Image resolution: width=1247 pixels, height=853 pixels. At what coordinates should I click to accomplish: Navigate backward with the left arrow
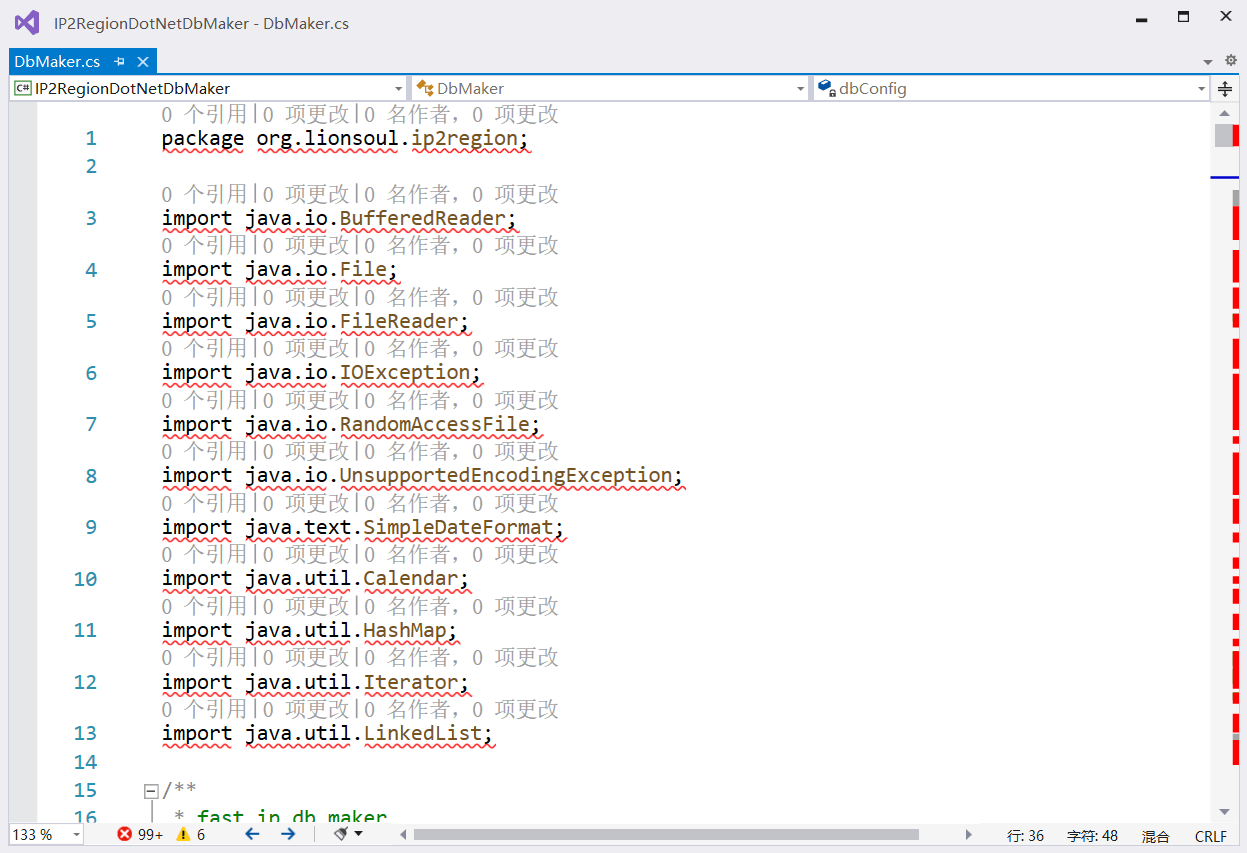[252, 834]
